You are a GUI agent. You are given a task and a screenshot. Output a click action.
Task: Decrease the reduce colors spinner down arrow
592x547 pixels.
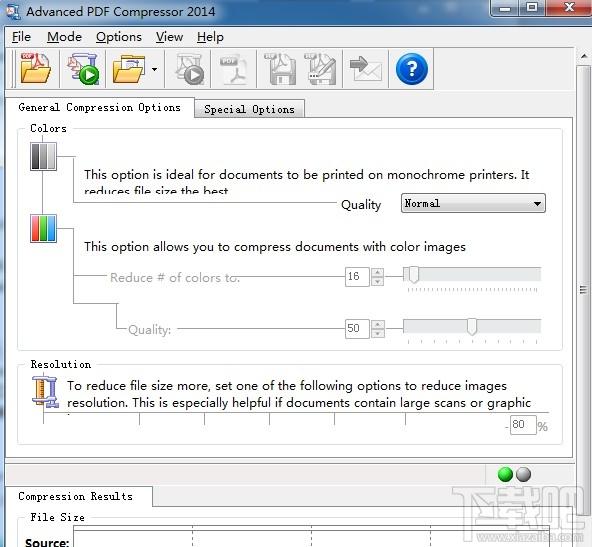coord(378,282)
